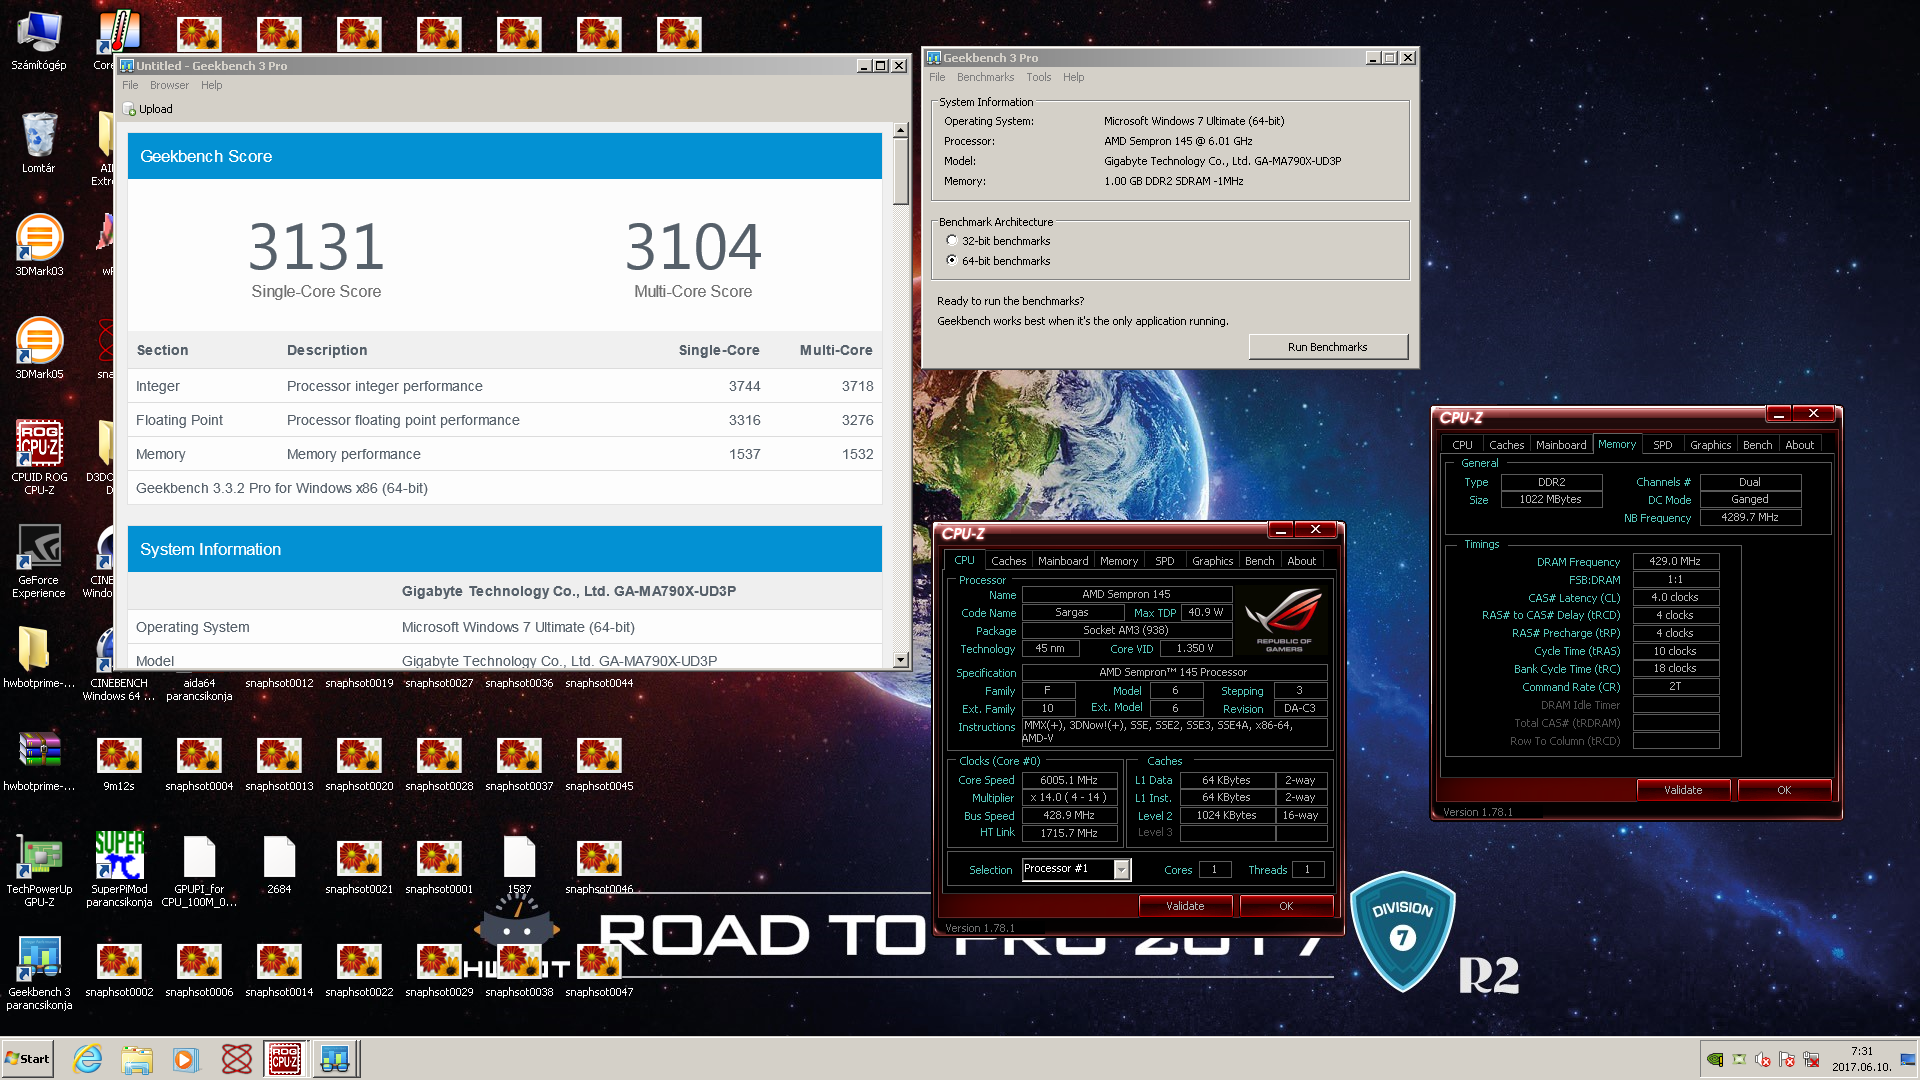Open Graphics tab in CPU-Z Memory window
The width and height of the screenshot is (1920, 1080).
pyautogui.click(x=1710, y=445)
